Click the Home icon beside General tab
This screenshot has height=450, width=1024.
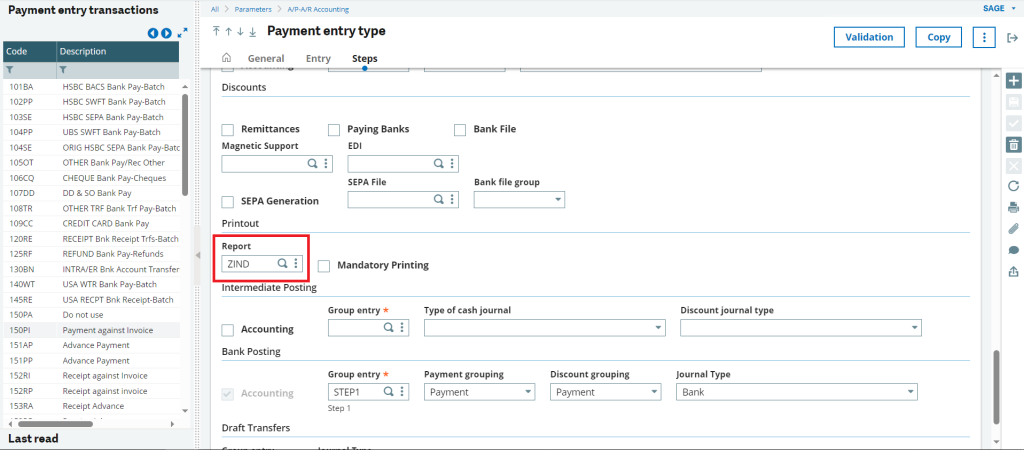(227, 57)
